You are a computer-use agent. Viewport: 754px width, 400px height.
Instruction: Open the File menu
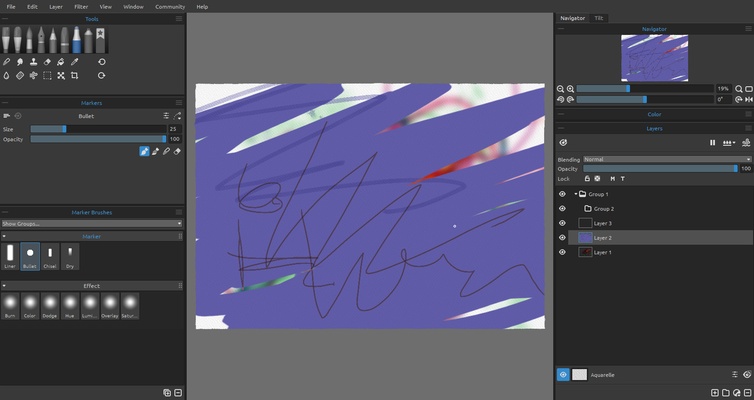(x=11, y=7)
